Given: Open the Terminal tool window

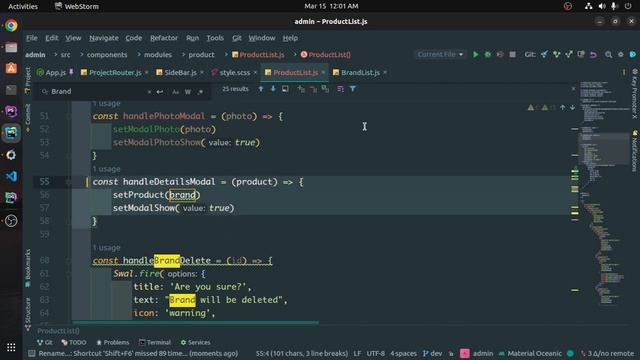Looking at the screenshot, I should tap(155, 342).
